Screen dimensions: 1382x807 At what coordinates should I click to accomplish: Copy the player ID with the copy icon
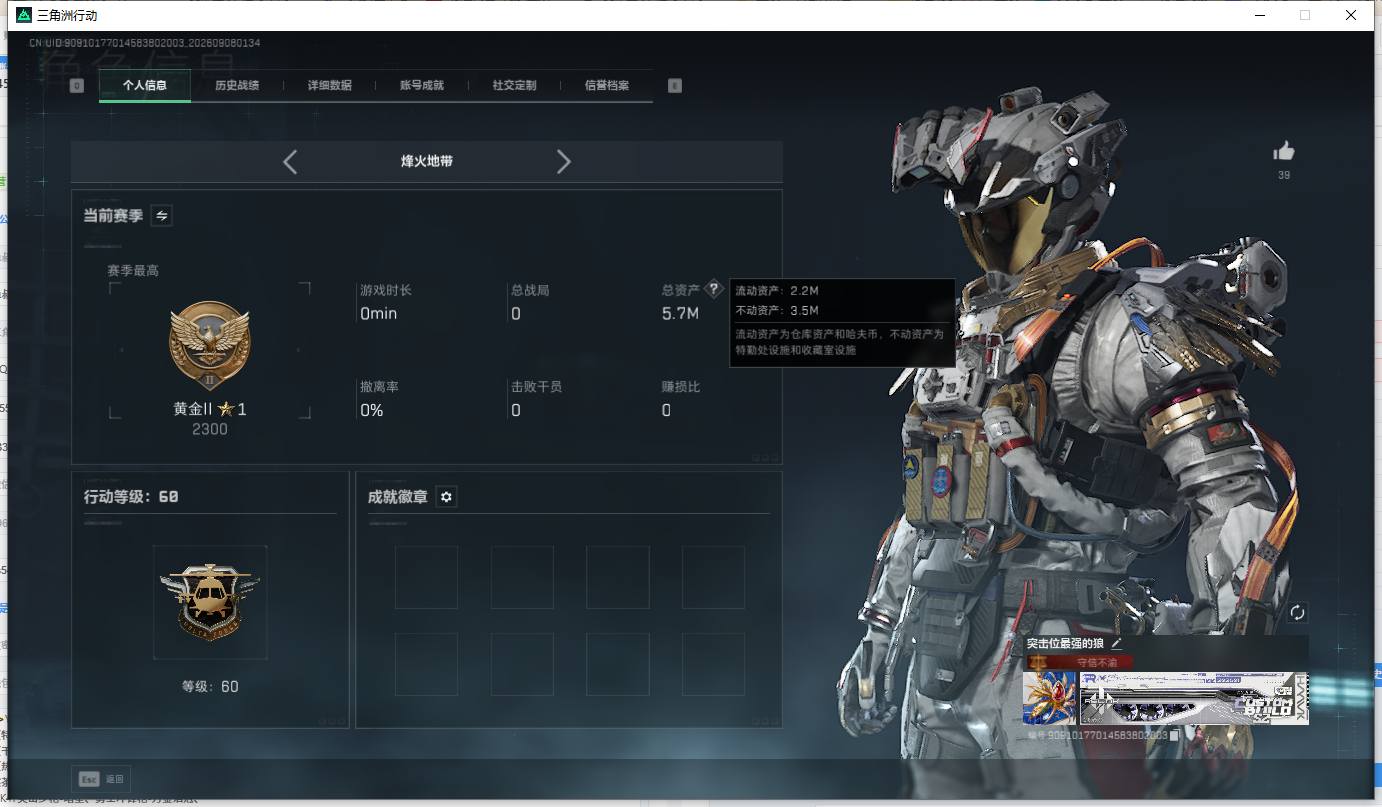[x=1176, y=735]
